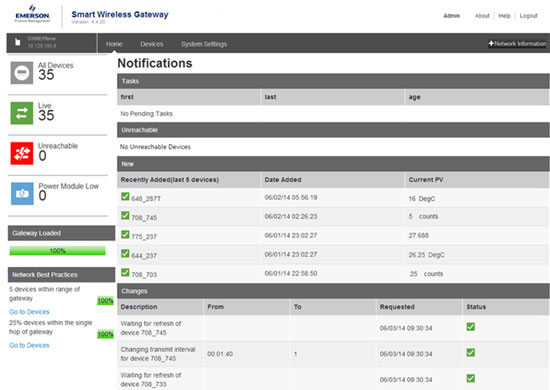This screenshot has width=550, height=390.
Task: Open the System Settings menu
Action: coord(204,44)
